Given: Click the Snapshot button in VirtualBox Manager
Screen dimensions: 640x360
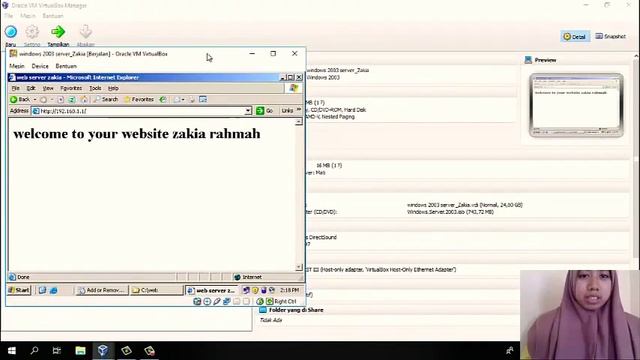Looking at the screenshot, I should click(x=611, y=36).
